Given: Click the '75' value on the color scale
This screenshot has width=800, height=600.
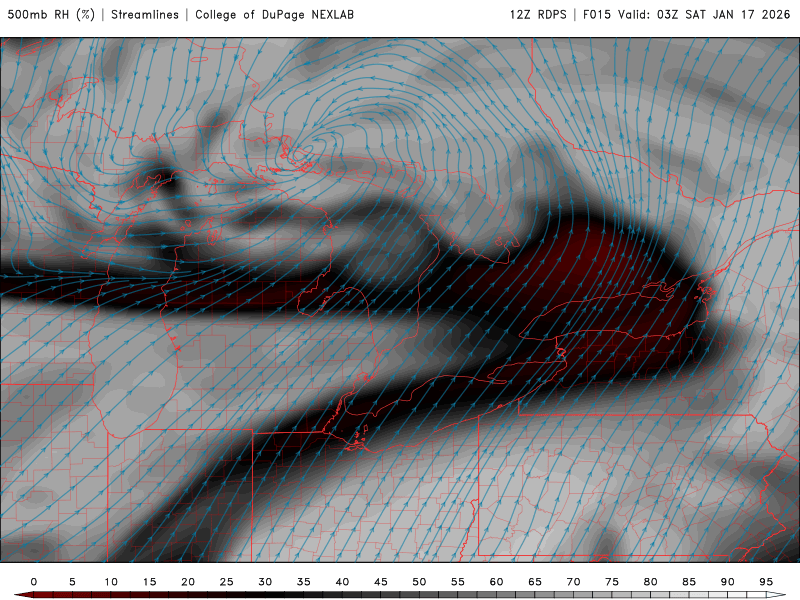Looking at the screenshot, I should [x=612, y=582].
